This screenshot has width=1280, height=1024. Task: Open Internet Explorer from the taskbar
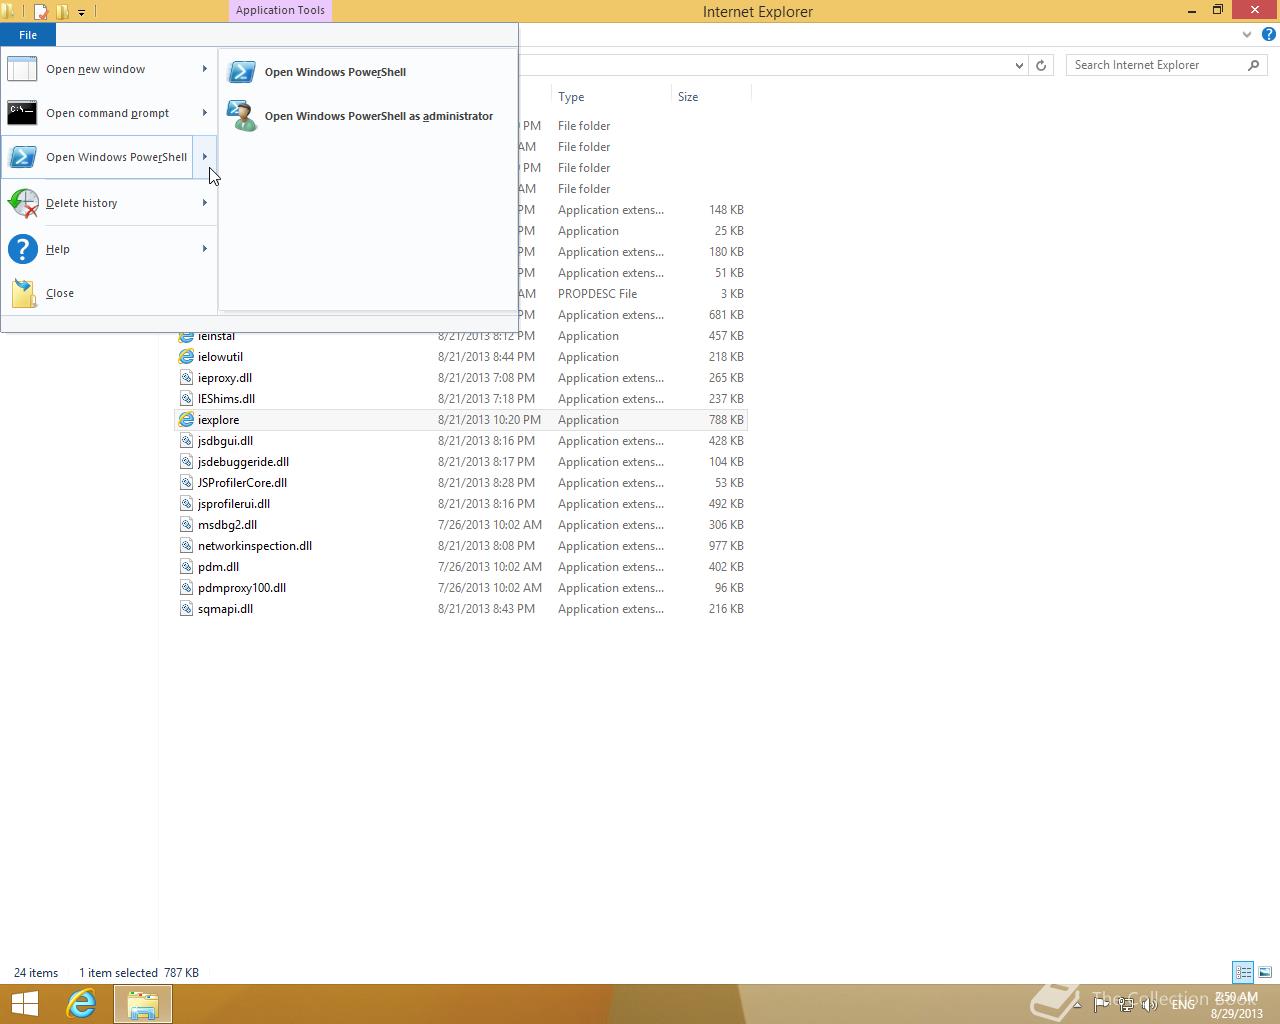pyautogui.click(x=81, y=1004)
